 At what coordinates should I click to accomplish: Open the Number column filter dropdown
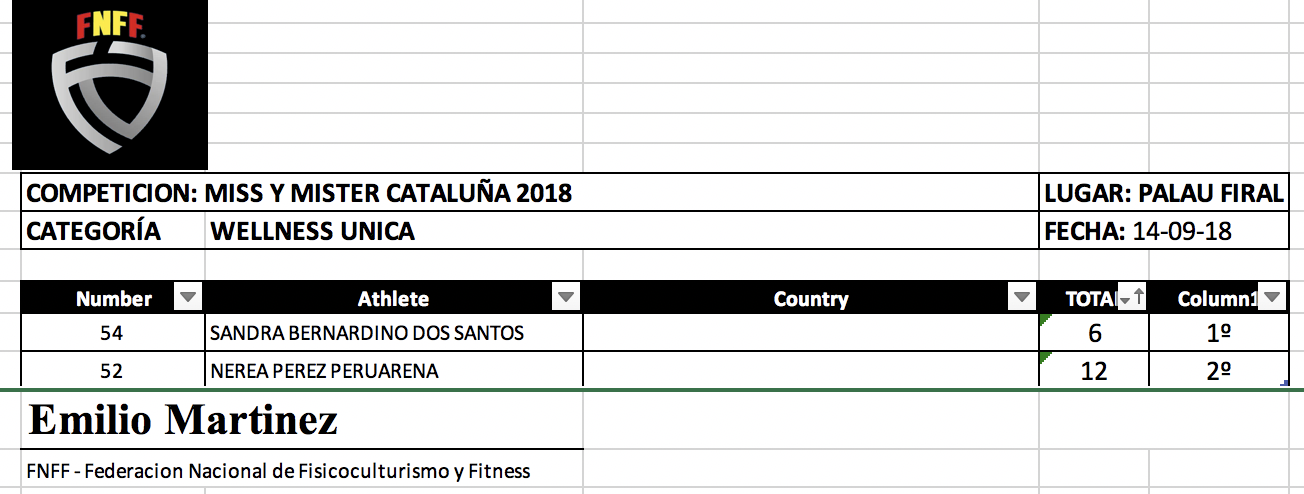click(x=188, y=297)
